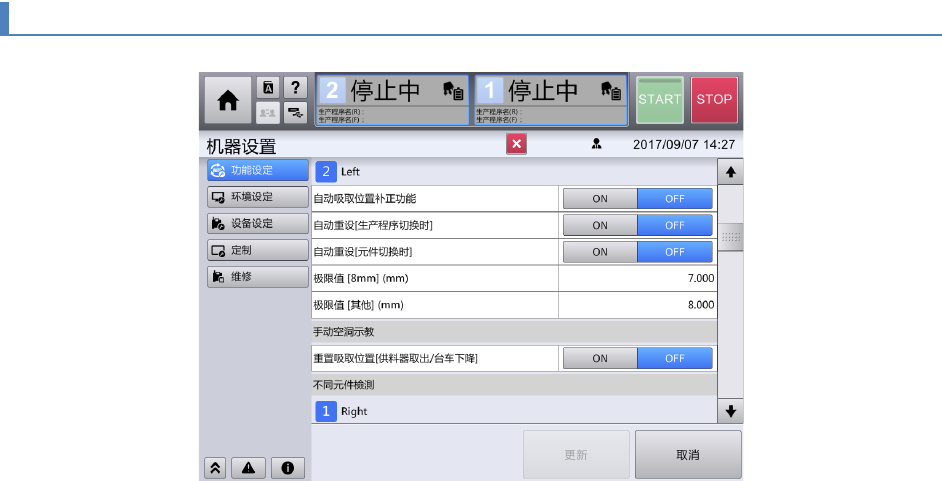
Task: Turn ON 自动吸取位置补正功能
Action: [600, 199]
